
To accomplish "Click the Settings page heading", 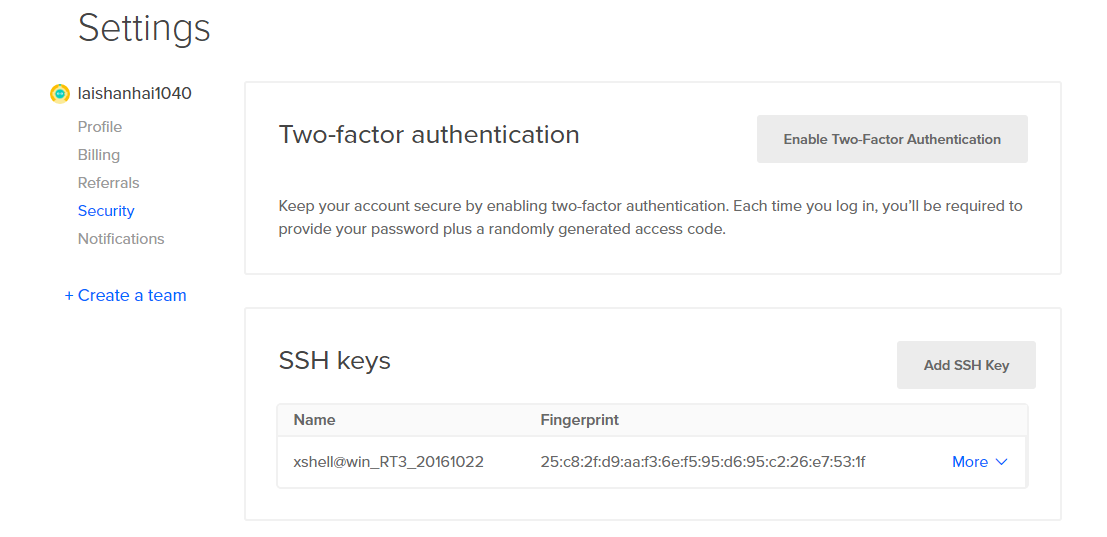I will click(144, 28).
